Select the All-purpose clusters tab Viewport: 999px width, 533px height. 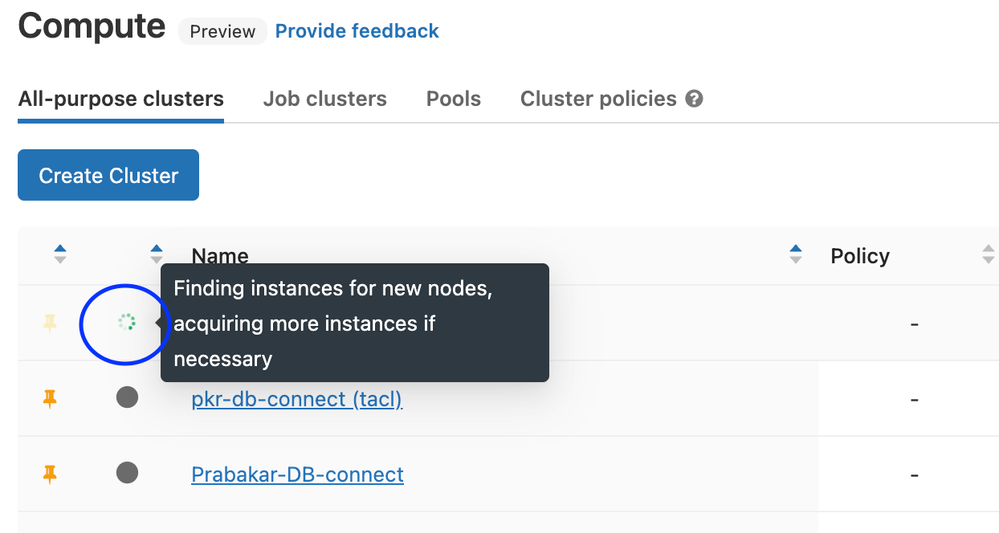(121, 99)
